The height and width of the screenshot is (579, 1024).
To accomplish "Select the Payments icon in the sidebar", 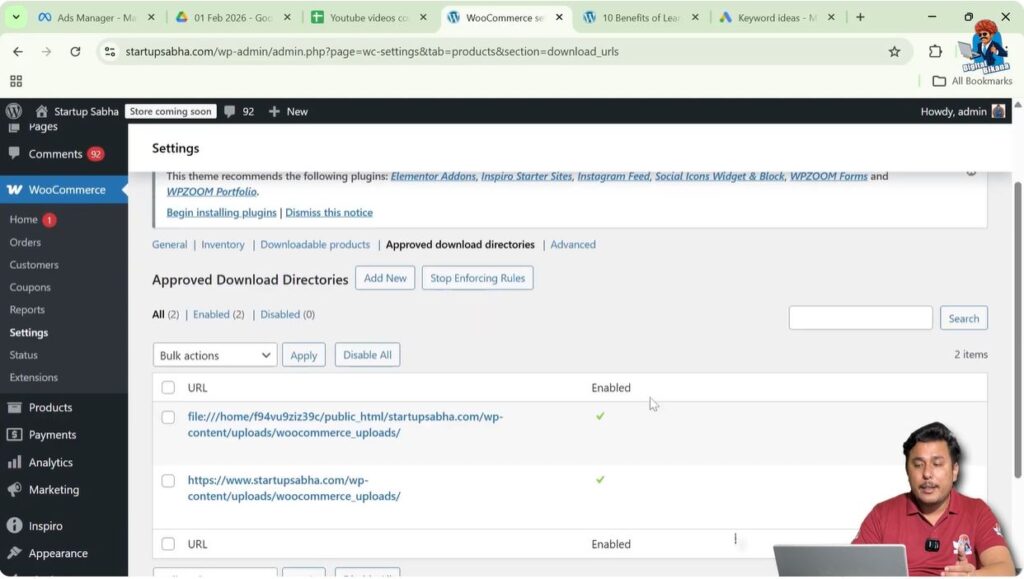I will [14, 434].
